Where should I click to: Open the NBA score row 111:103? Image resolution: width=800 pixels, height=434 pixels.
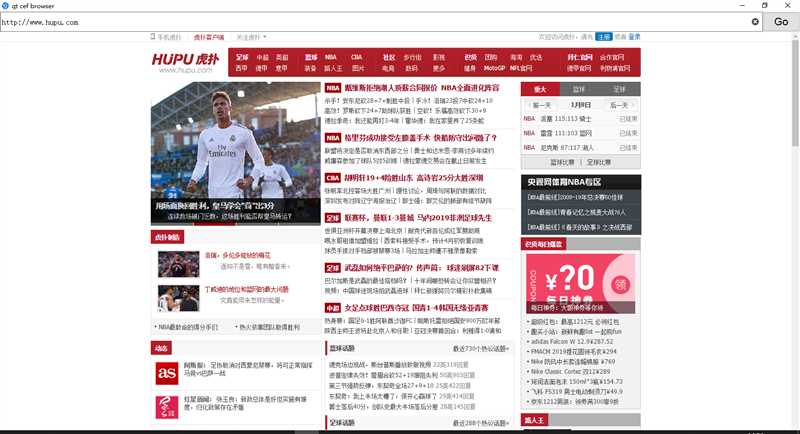(x=581, y=133)
